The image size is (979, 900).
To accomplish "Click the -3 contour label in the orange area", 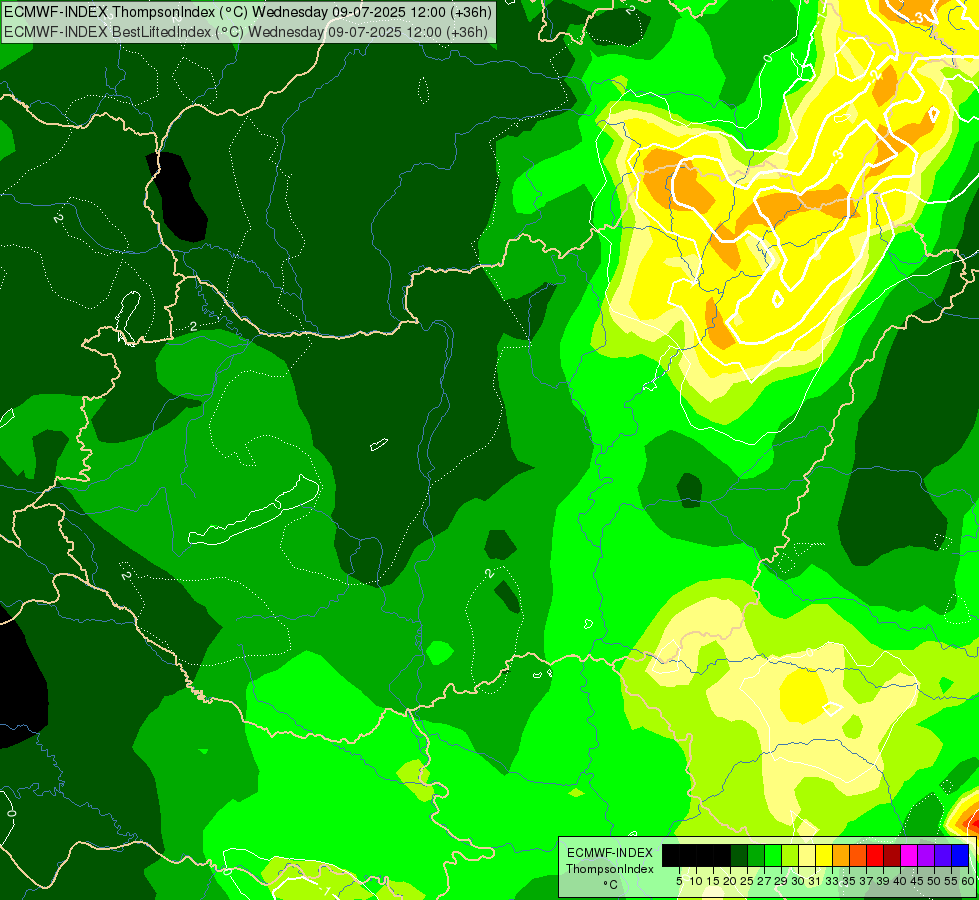I will [x=917, y=17].
